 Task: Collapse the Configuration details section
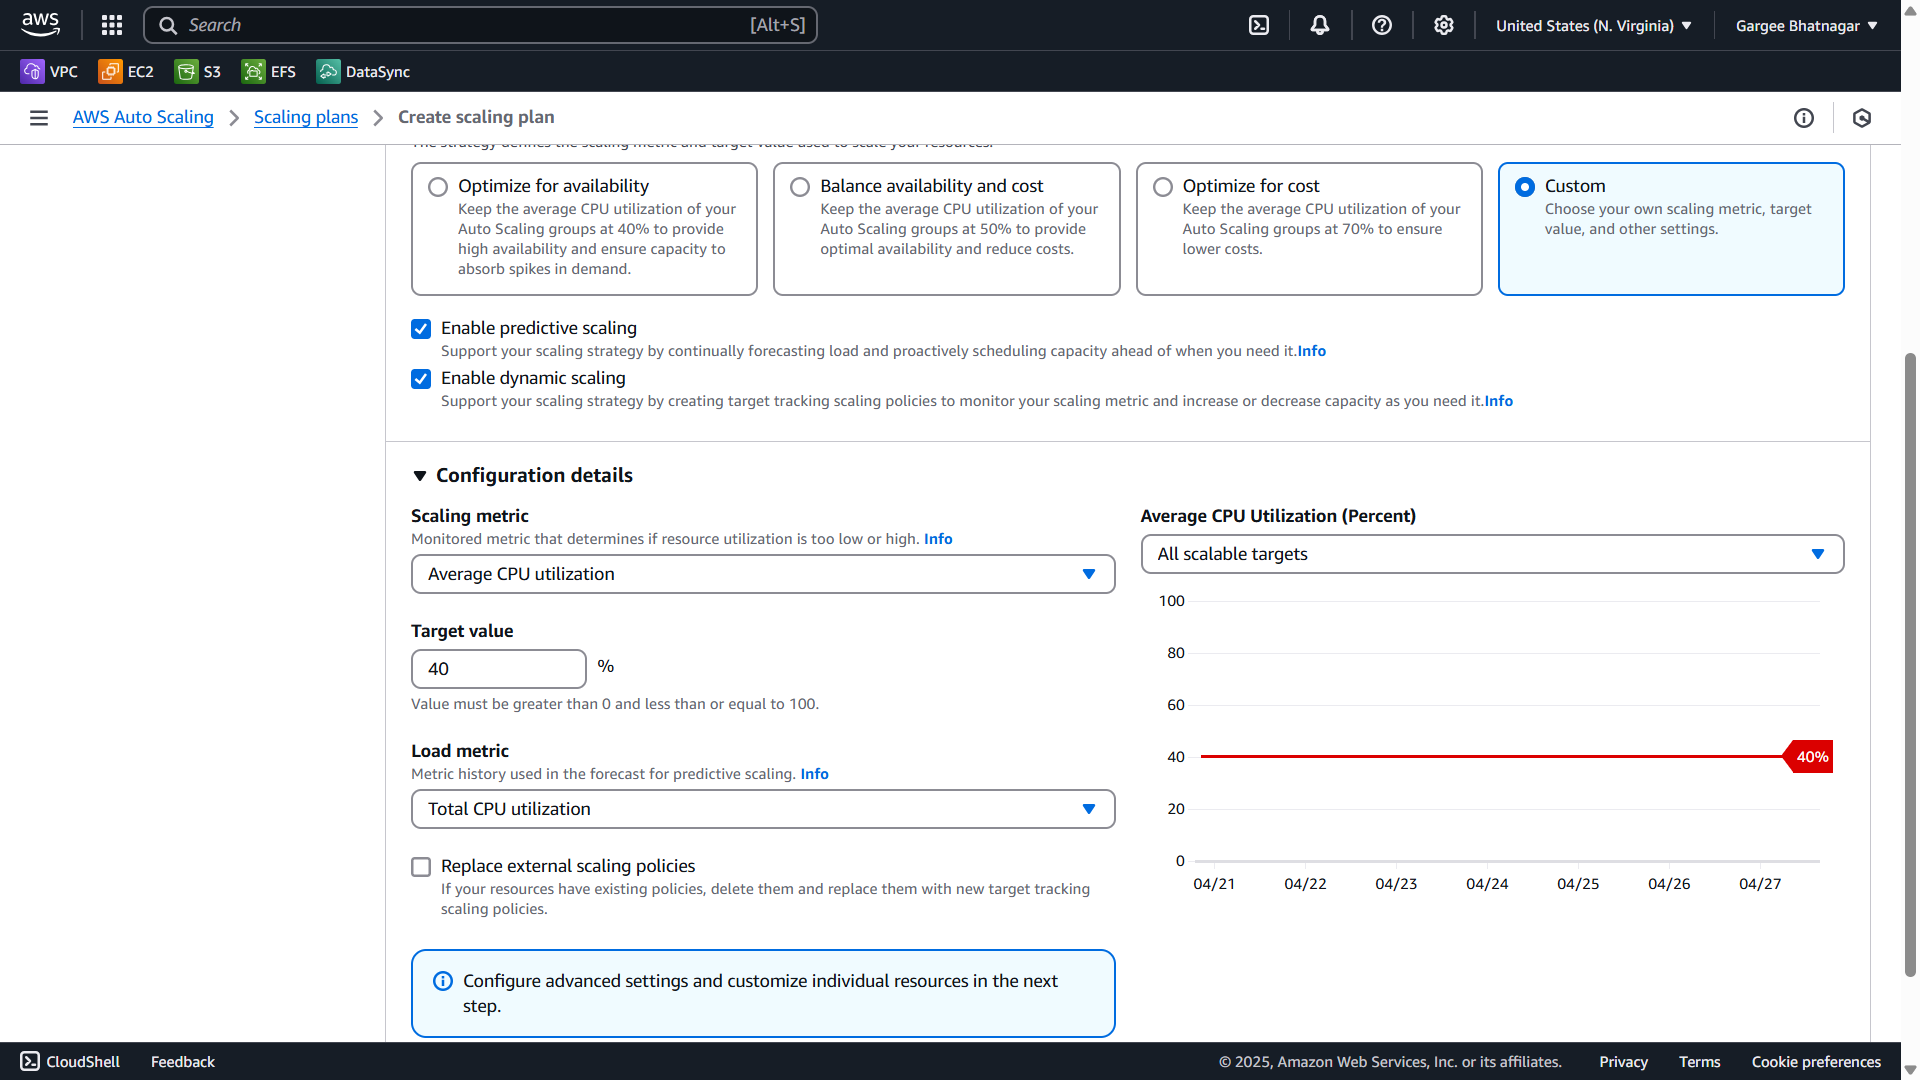(x=420, y=476)
